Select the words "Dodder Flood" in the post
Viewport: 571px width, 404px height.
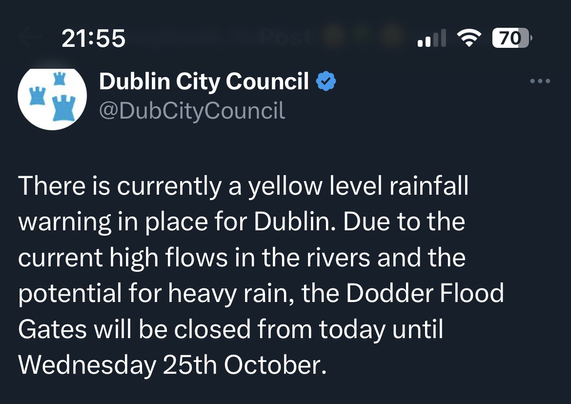point(425,293)
